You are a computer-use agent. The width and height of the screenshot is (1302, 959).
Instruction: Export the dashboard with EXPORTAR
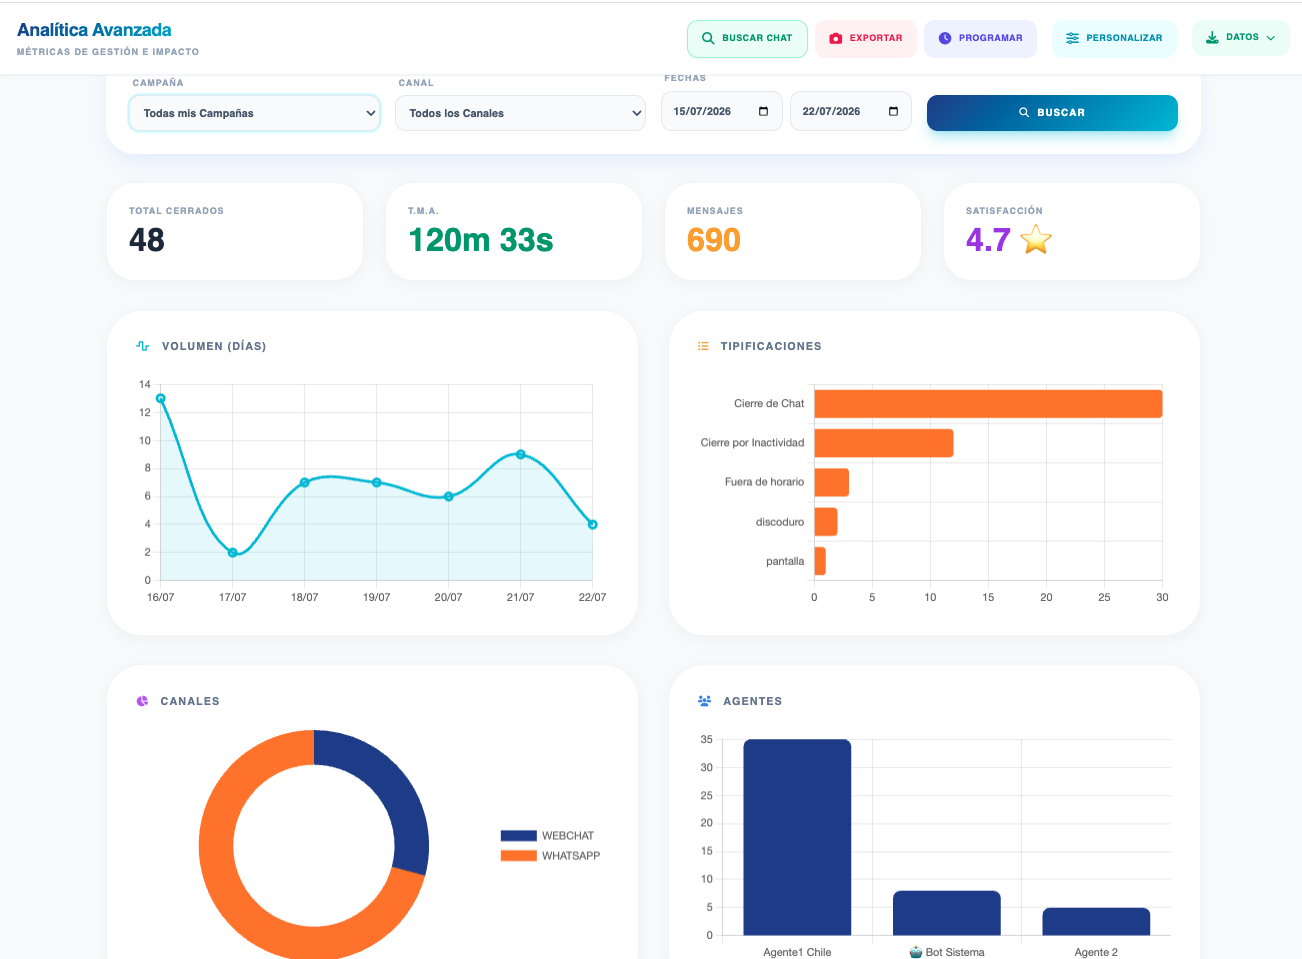coord(866,38)
